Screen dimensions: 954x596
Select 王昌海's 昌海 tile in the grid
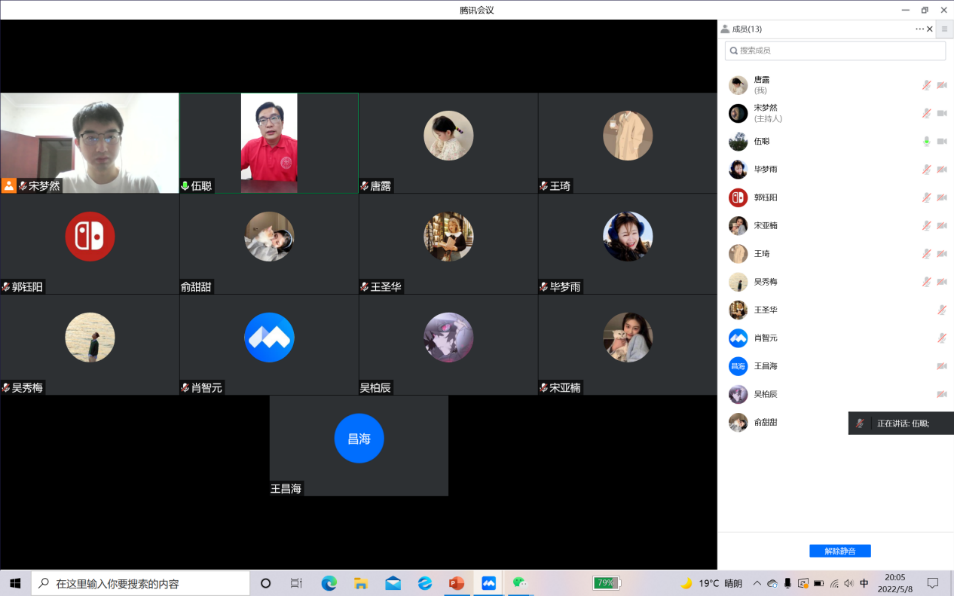click(x=359, y=446)
